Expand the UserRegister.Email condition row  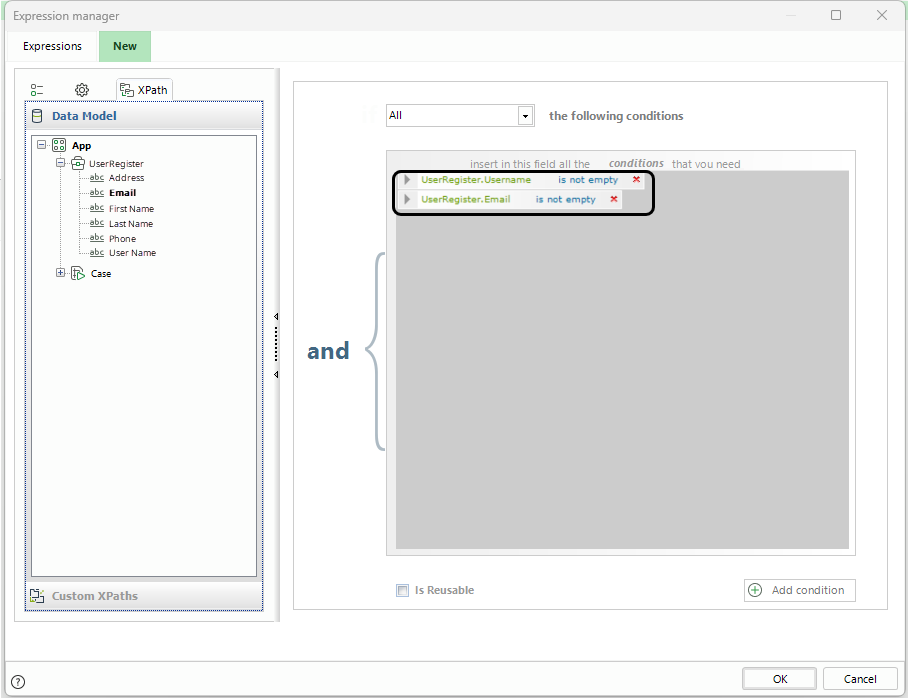[x=407, y=199]
